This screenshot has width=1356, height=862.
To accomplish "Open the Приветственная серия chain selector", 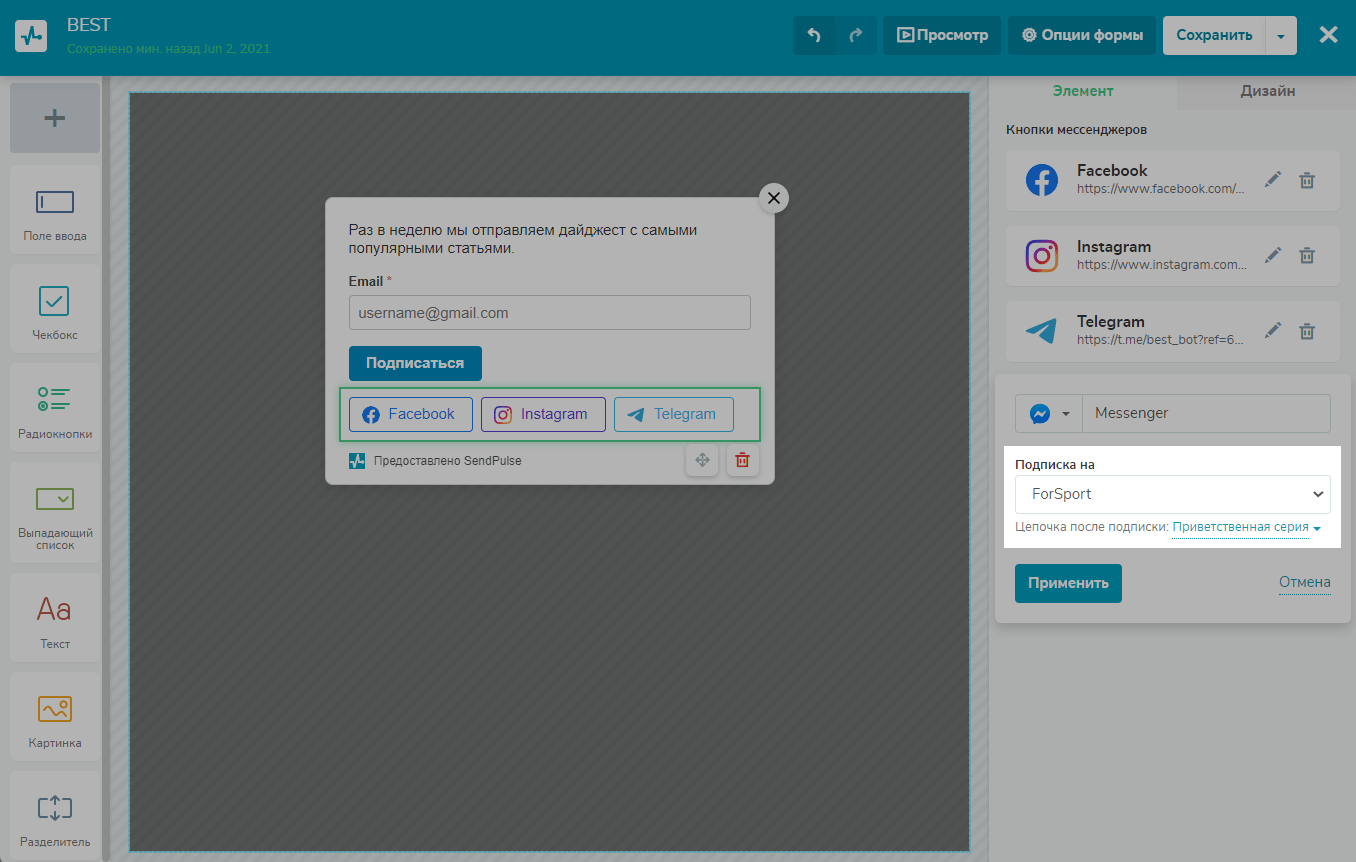I will click(1246, 527).
